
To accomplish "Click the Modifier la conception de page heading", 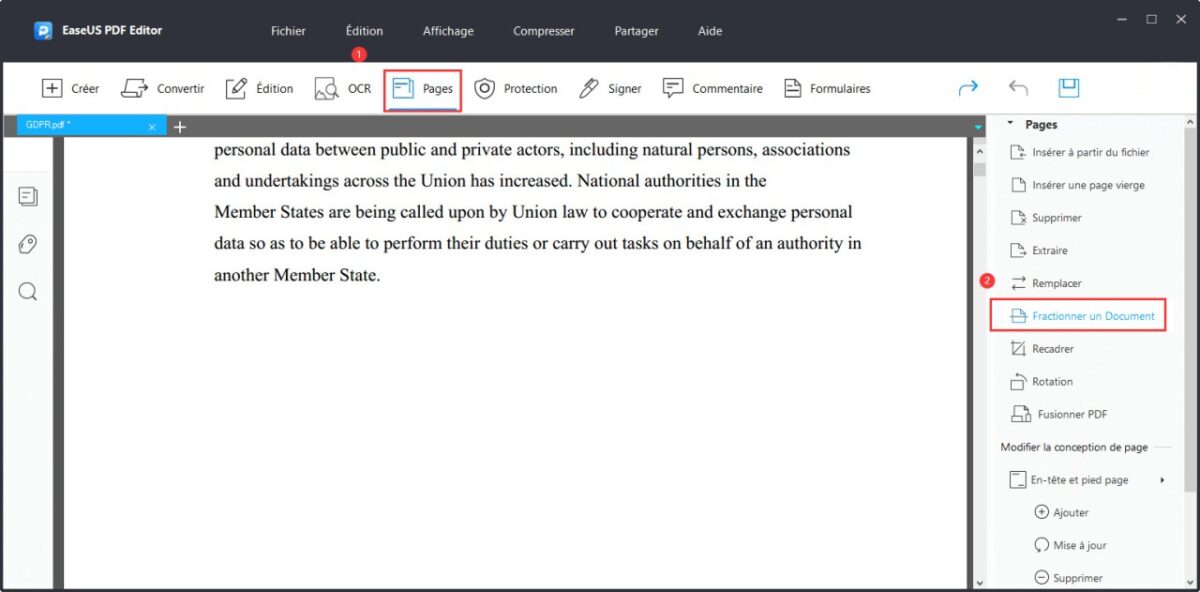I will coord(1074,447).
